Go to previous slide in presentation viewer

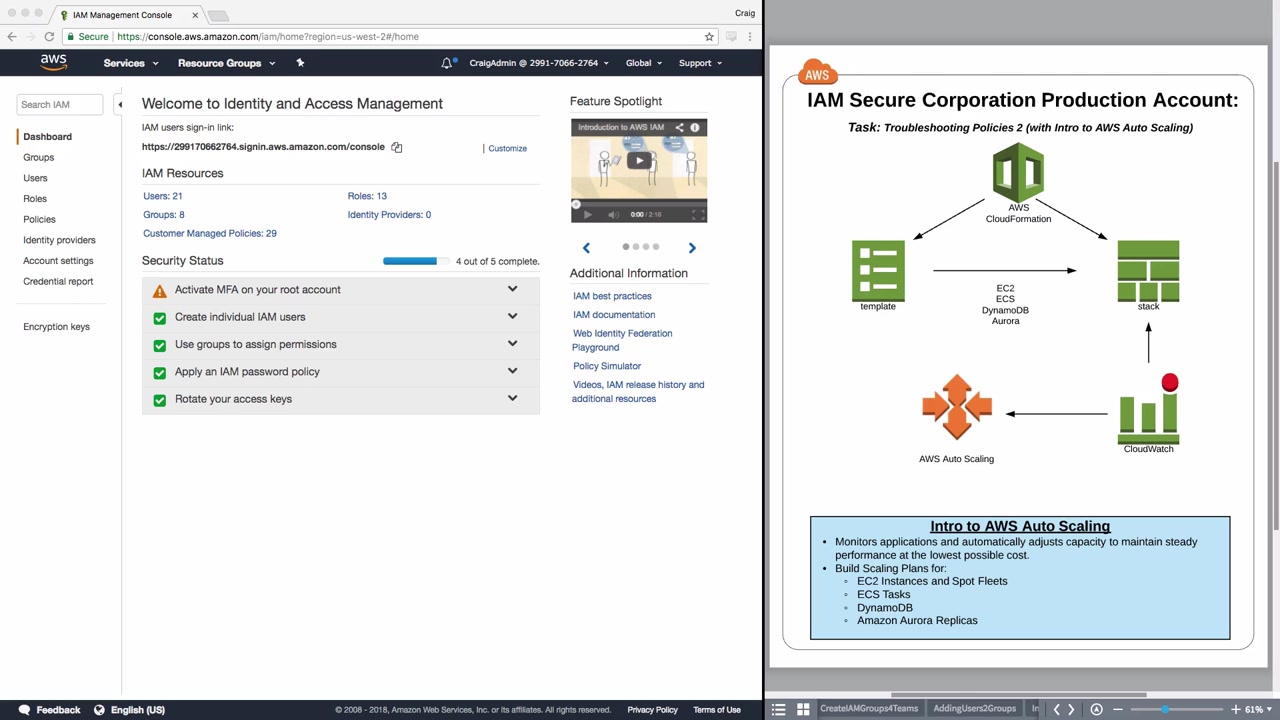1056,709
